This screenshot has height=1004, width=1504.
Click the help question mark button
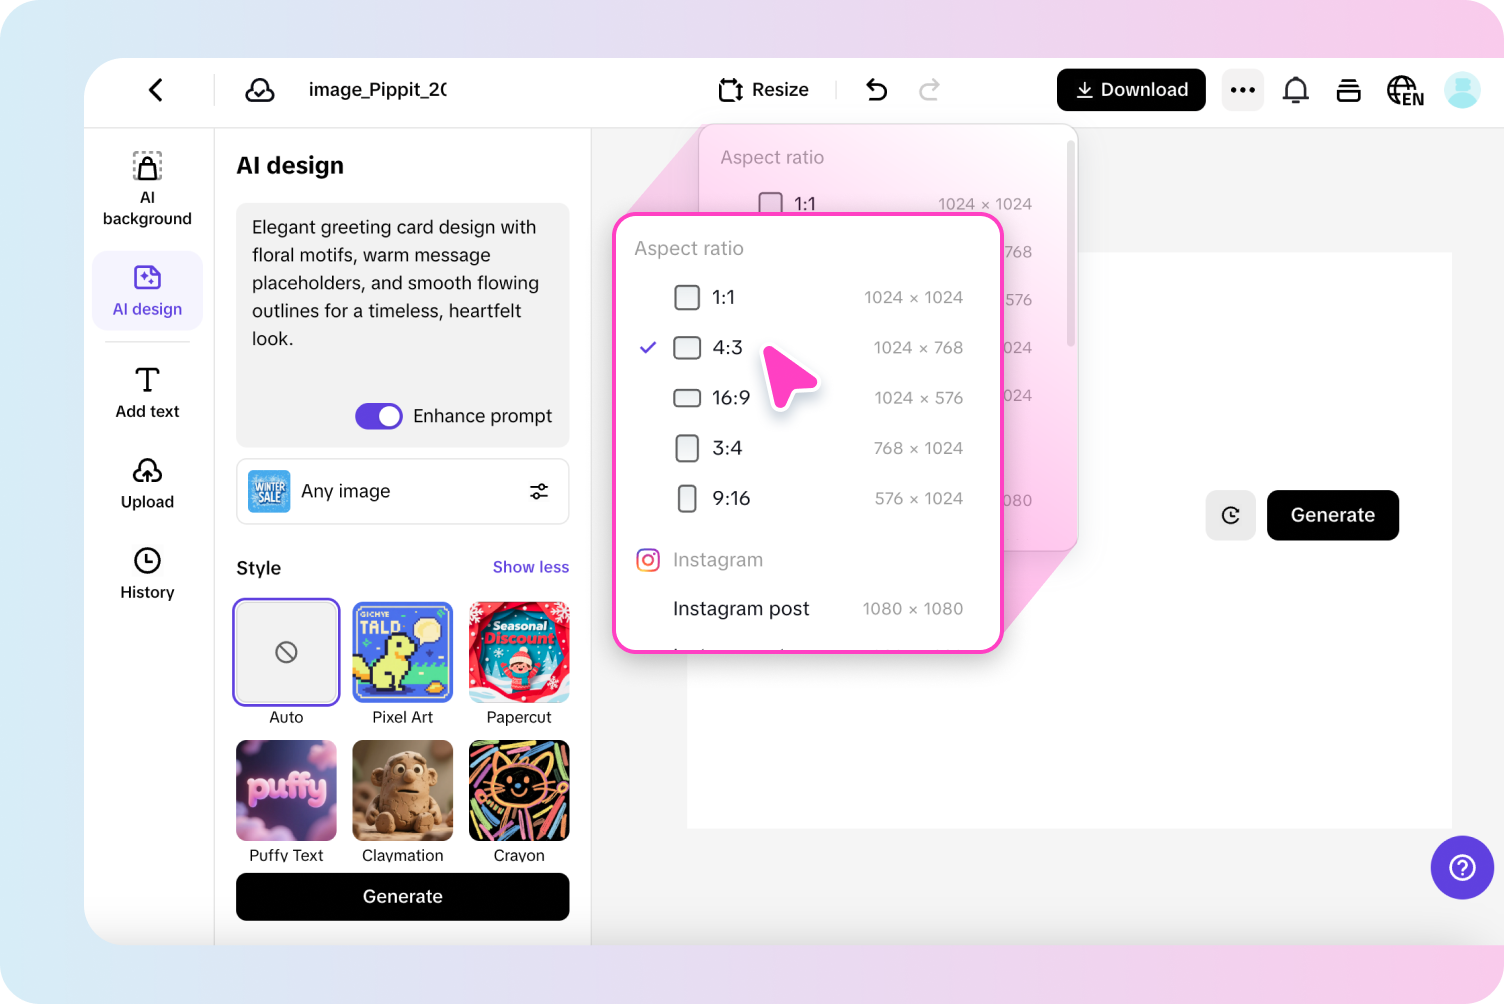pos(1462,867)
